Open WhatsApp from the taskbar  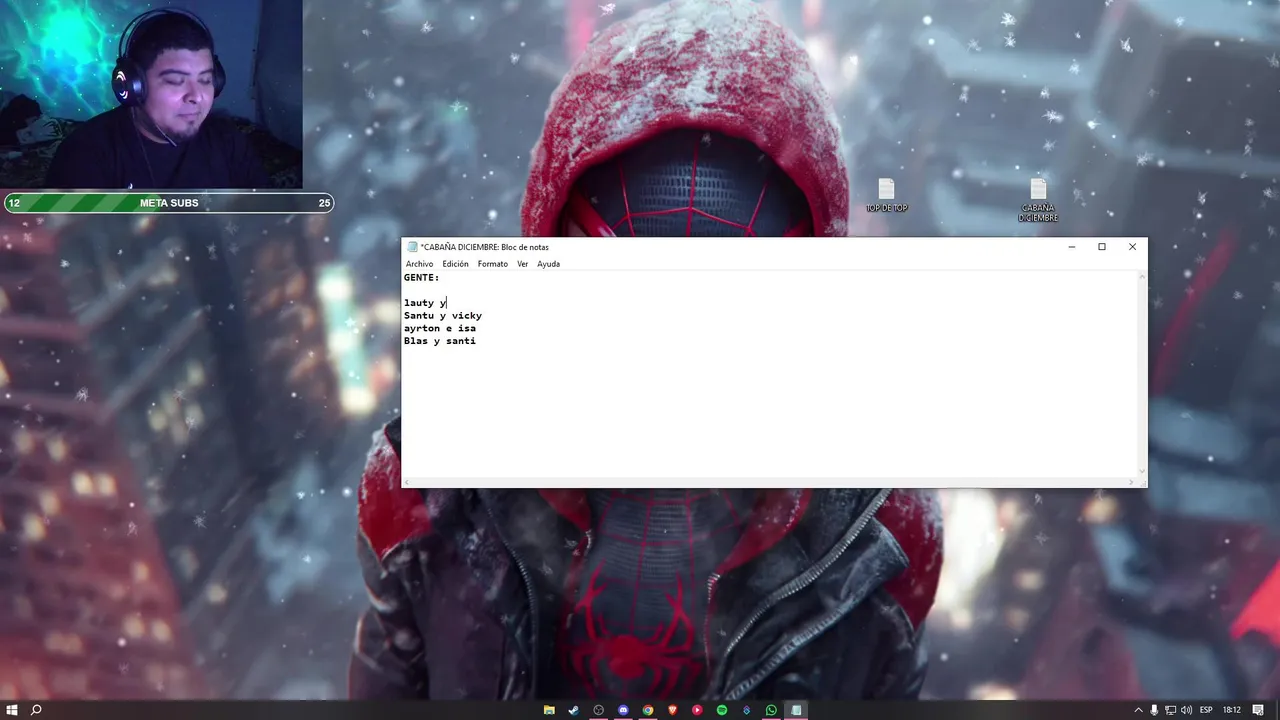(x=771, y=710)
